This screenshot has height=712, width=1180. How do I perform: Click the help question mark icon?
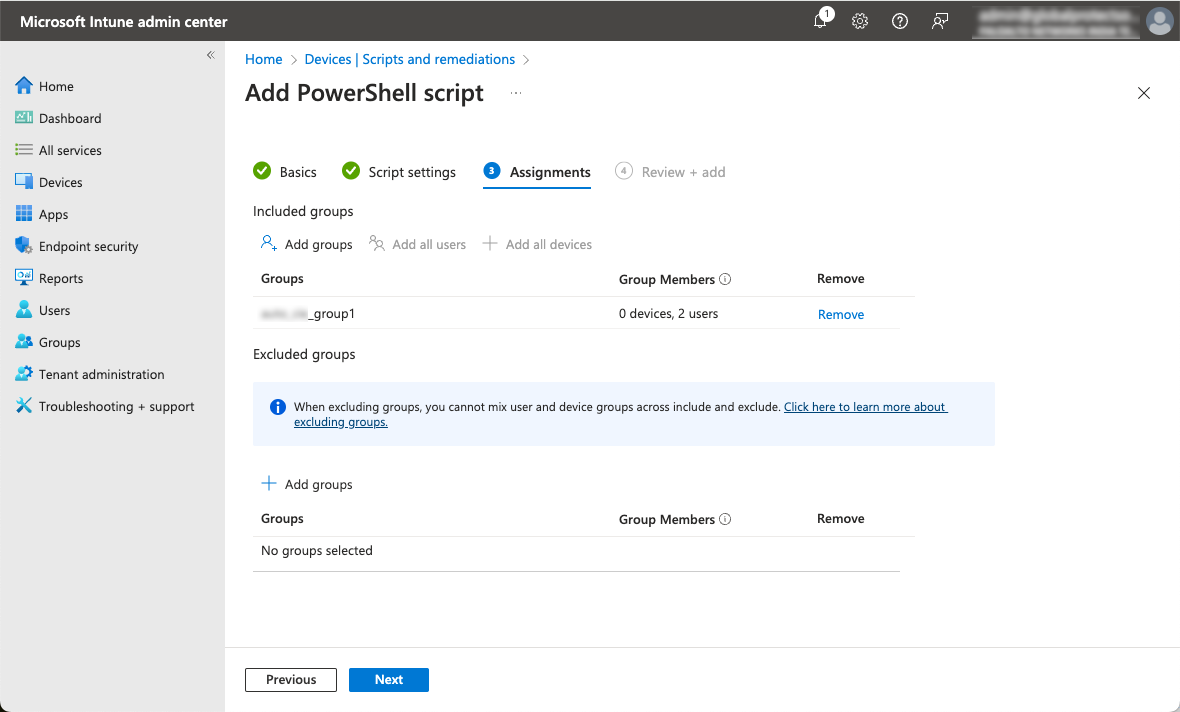coord(899,21)
